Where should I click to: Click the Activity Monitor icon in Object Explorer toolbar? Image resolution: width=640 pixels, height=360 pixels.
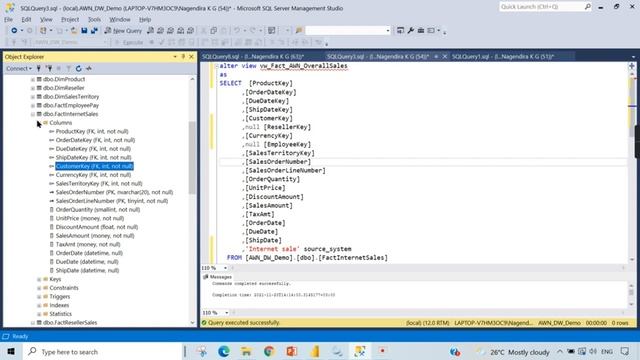[89, 69]
